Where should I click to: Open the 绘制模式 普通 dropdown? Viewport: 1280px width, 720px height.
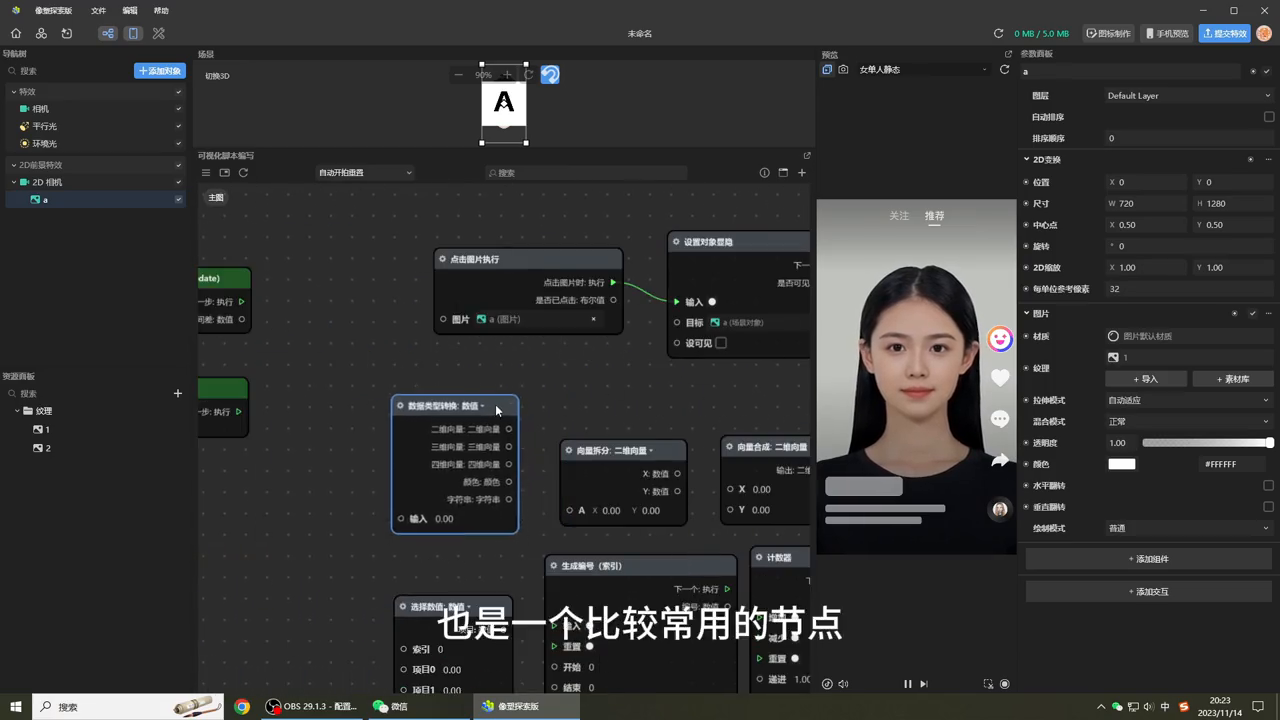click(x=1189, y=528)
